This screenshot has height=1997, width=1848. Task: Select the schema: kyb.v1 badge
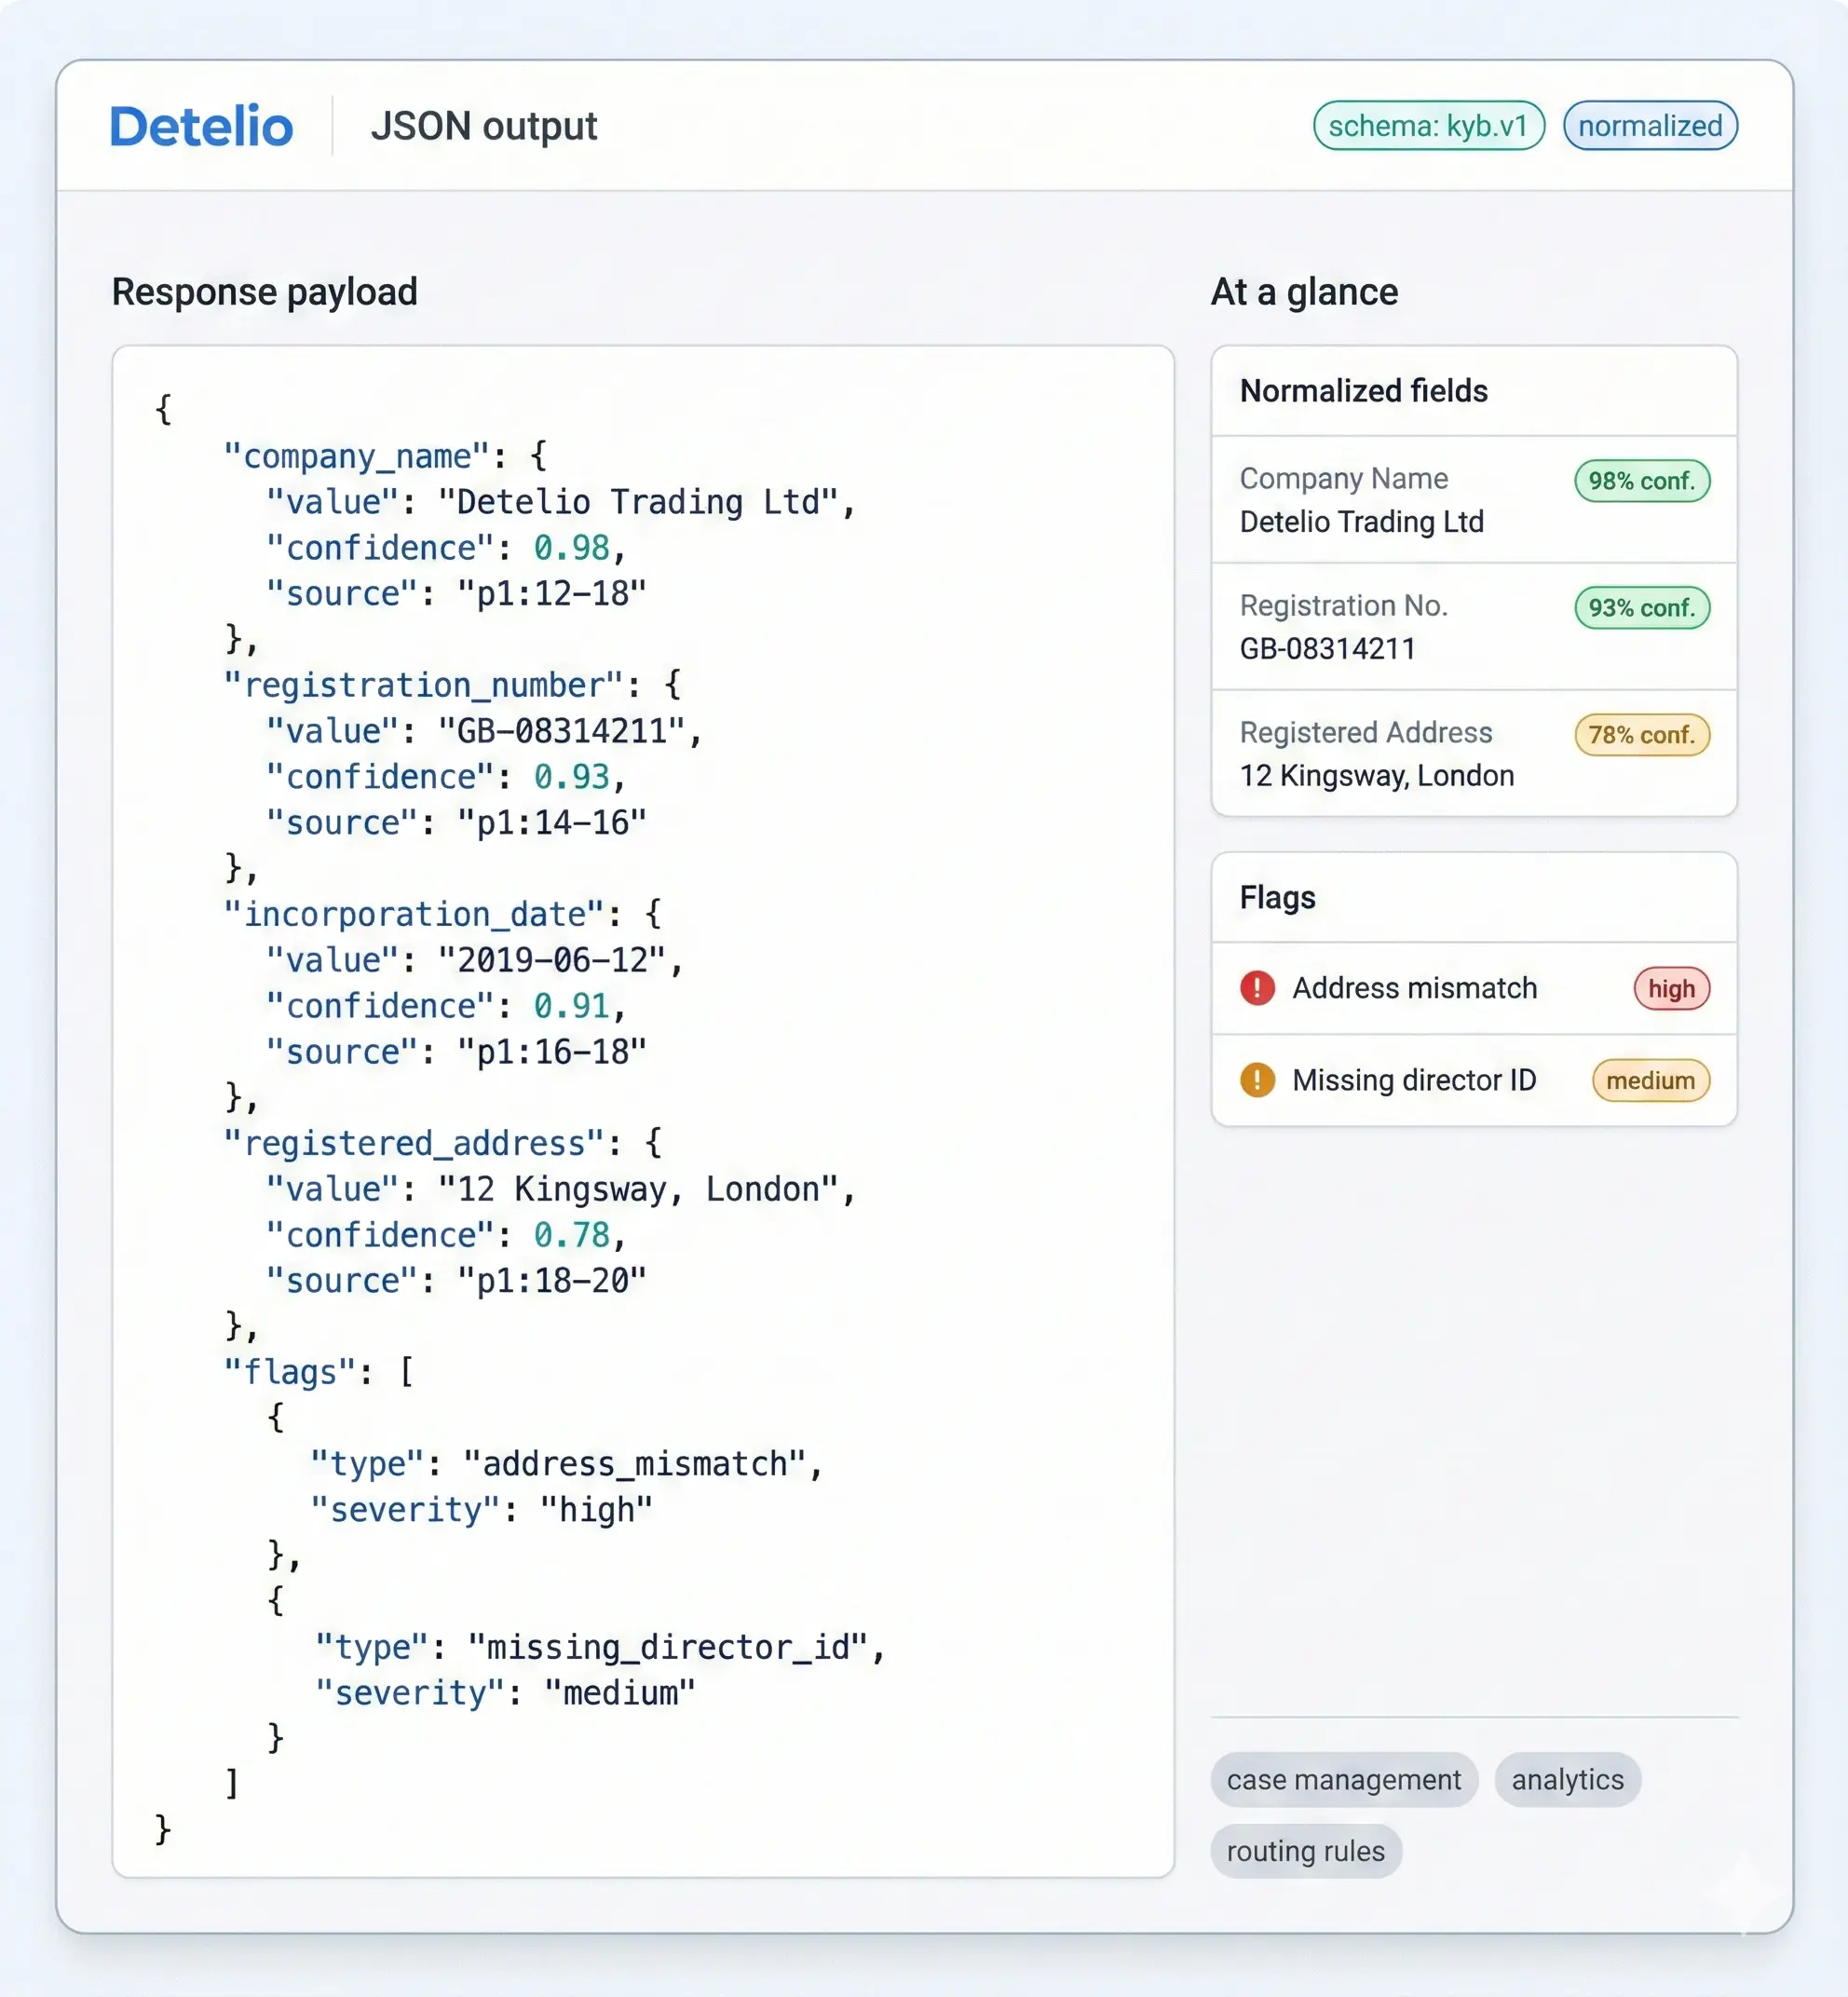(x=1429, y=126)
